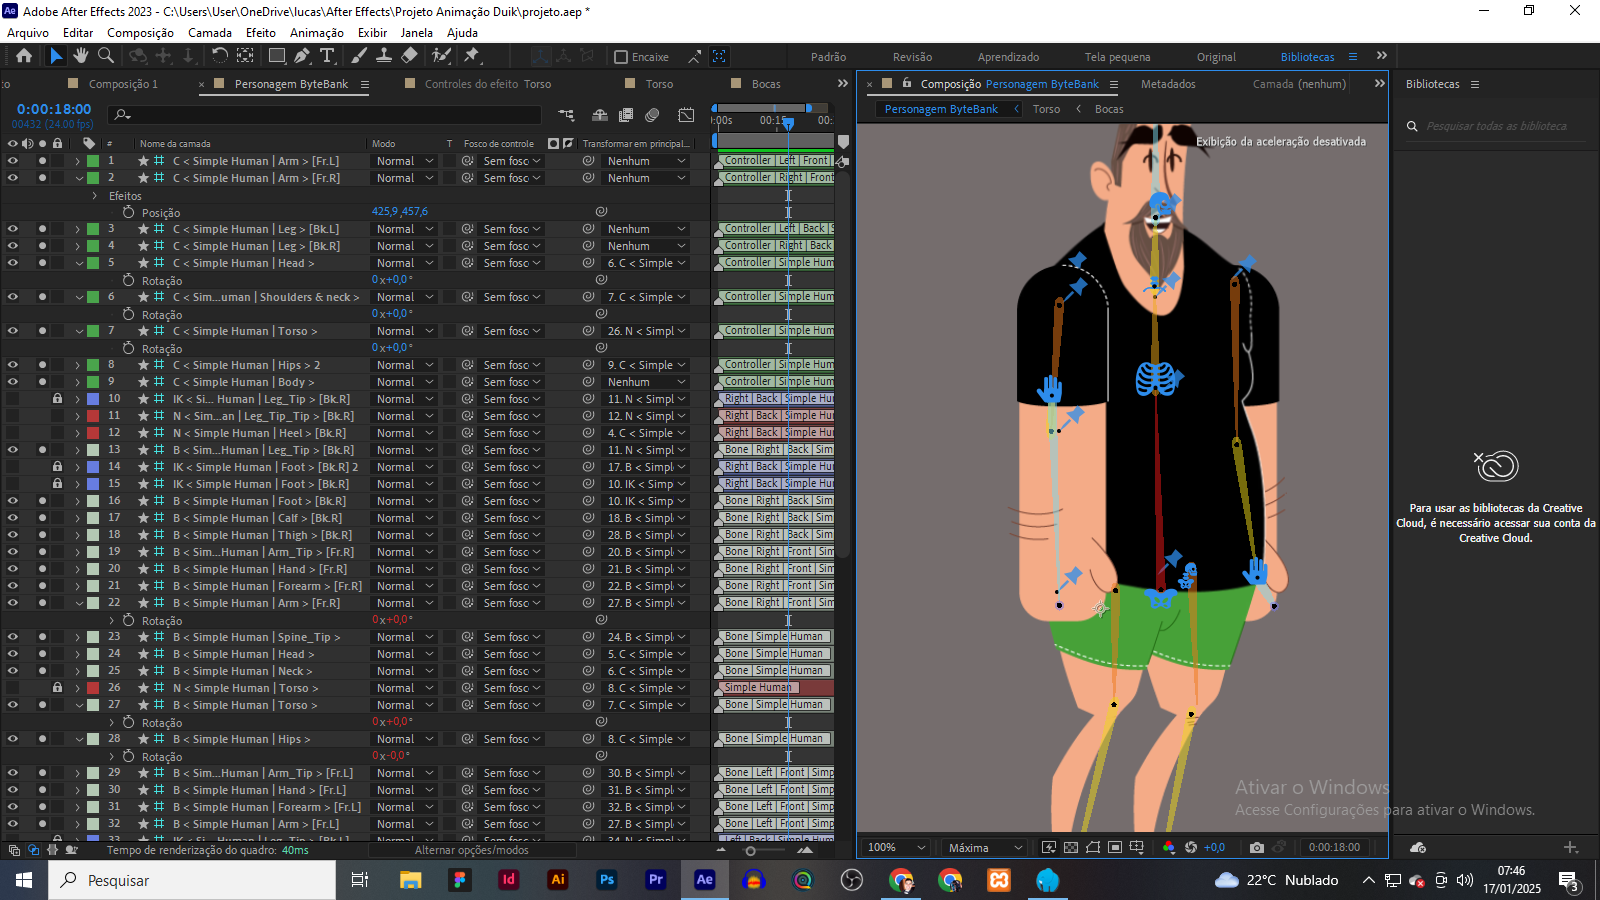Toggle the motion blur icon in timeline
The height and width of the screenshot is (900, 1600).
(x=652, y=115)
